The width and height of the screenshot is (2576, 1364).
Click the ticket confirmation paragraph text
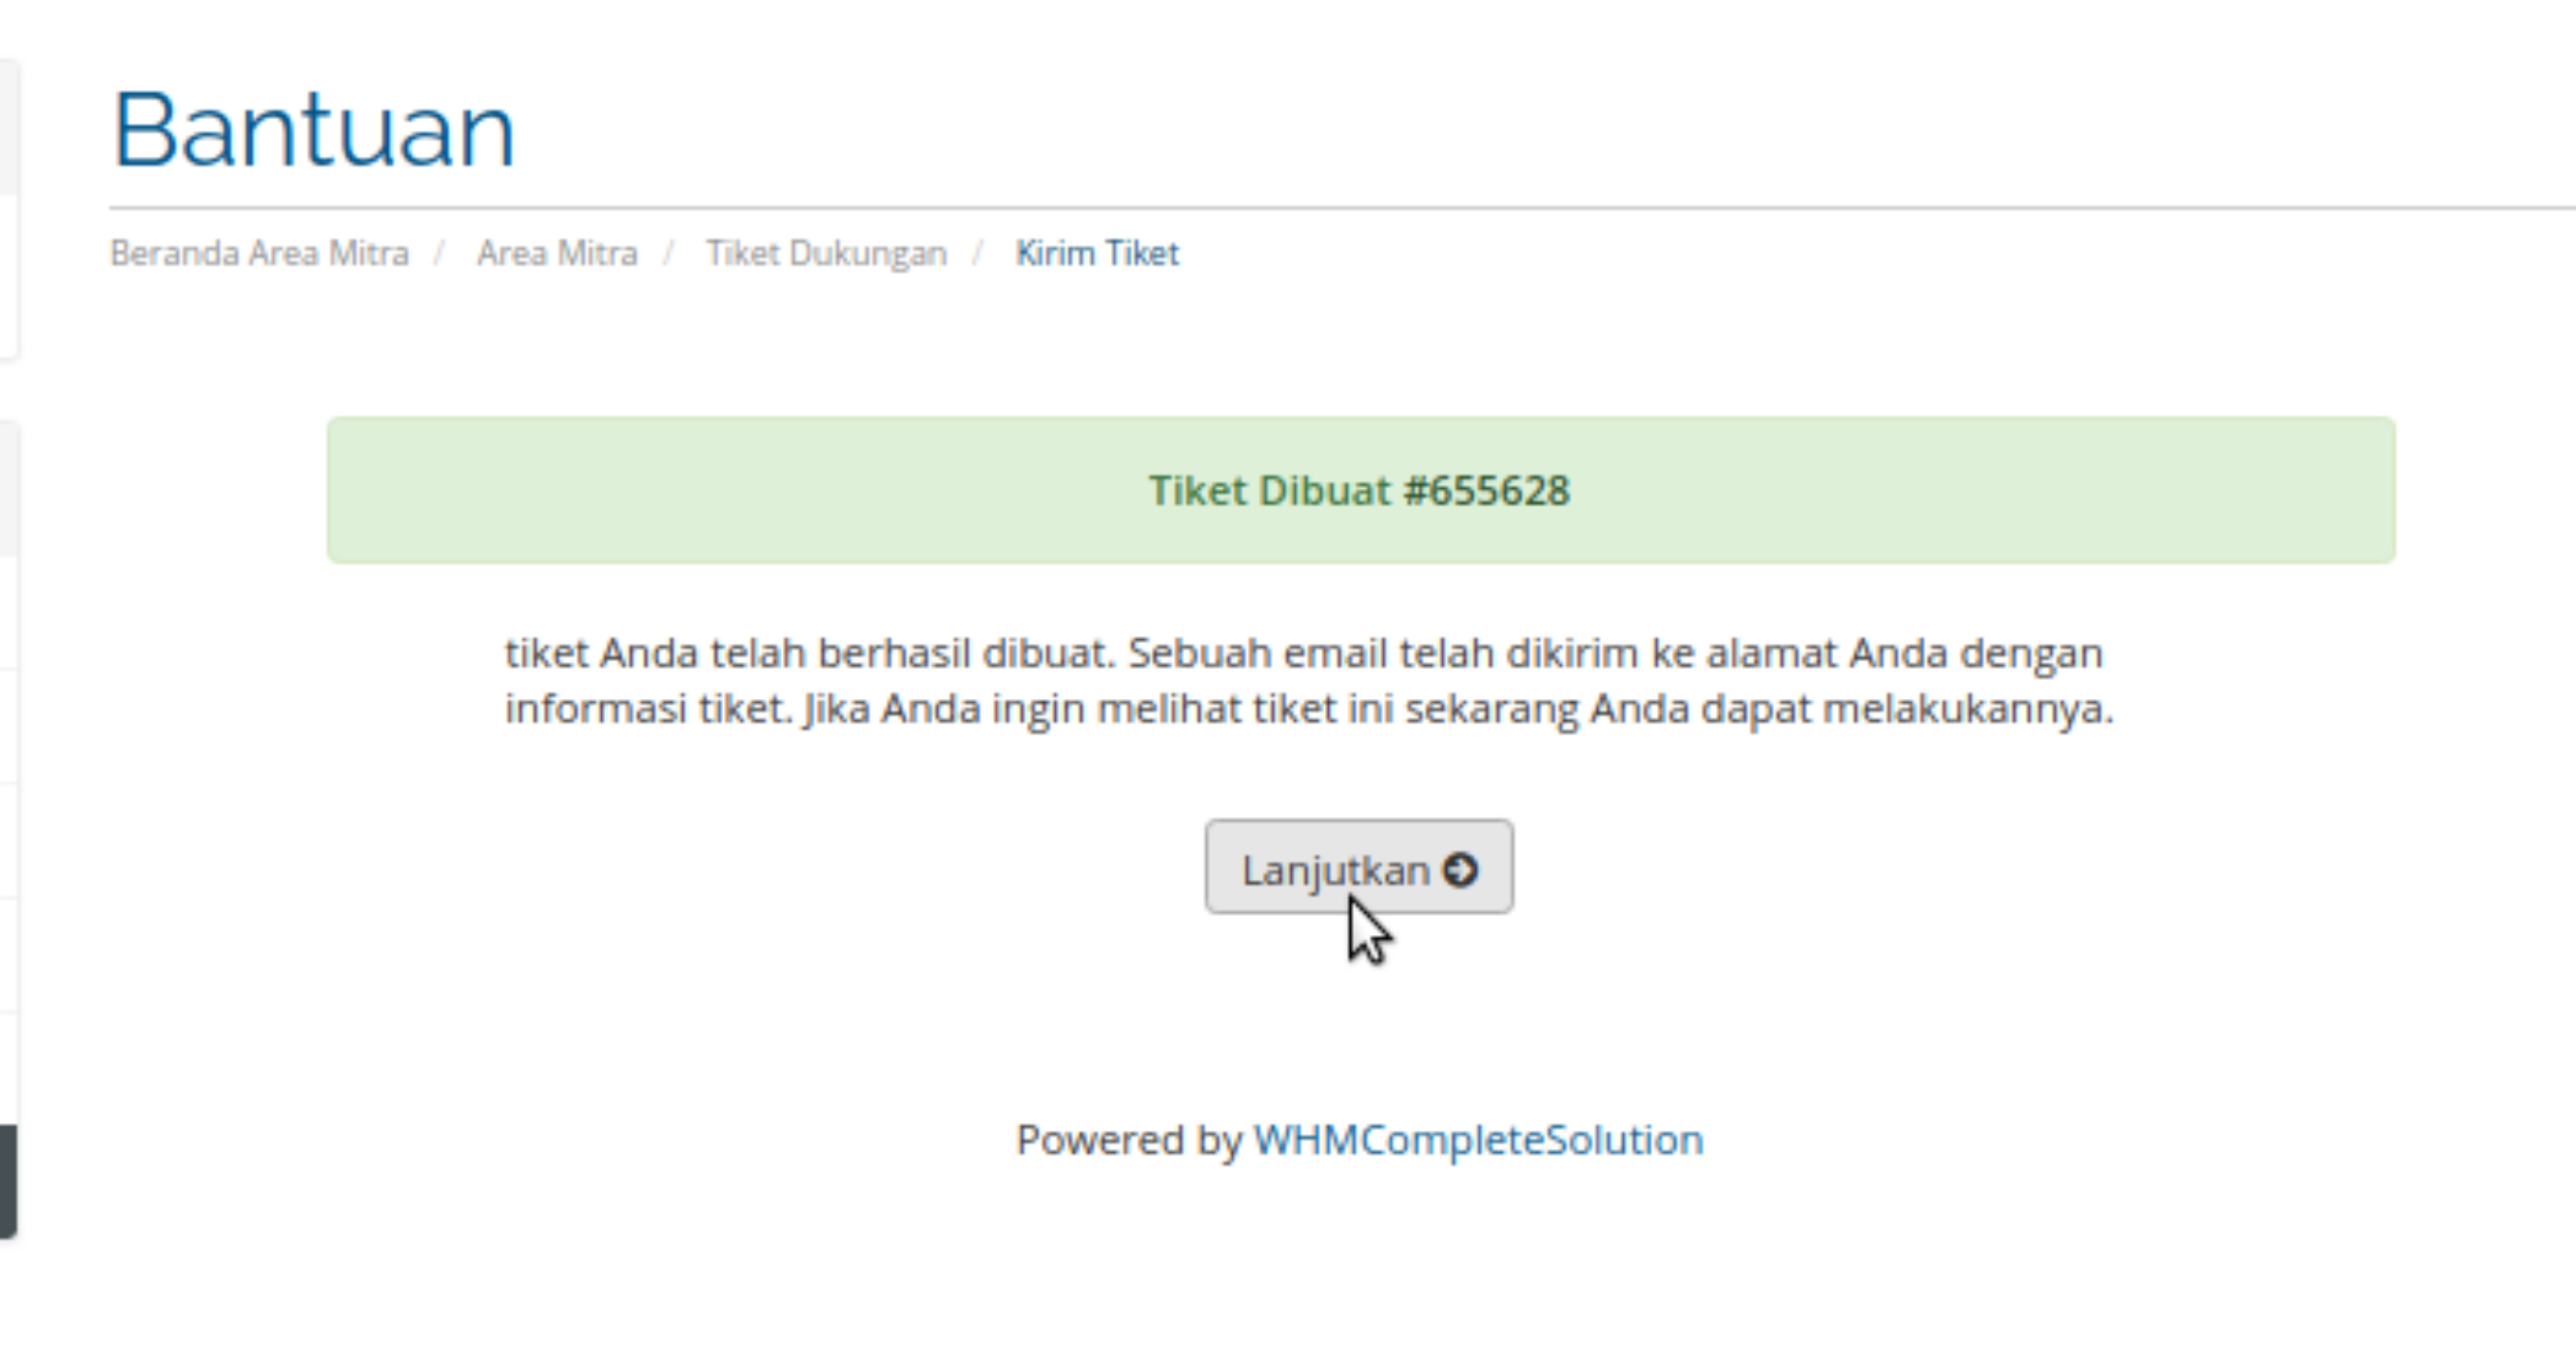pyautogui.click(x=1308, y=681)
